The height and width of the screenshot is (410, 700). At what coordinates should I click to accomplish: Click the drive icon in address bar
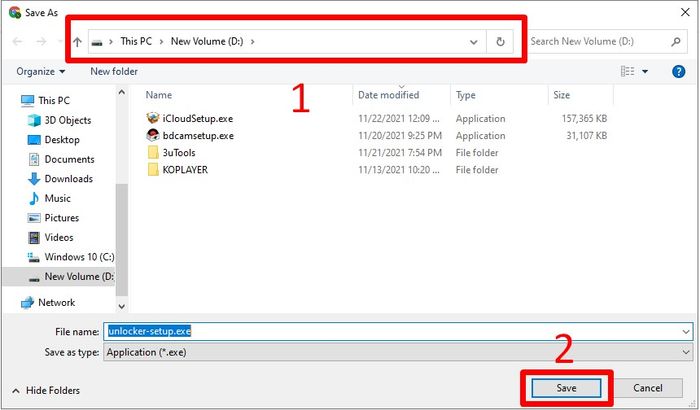97,42
